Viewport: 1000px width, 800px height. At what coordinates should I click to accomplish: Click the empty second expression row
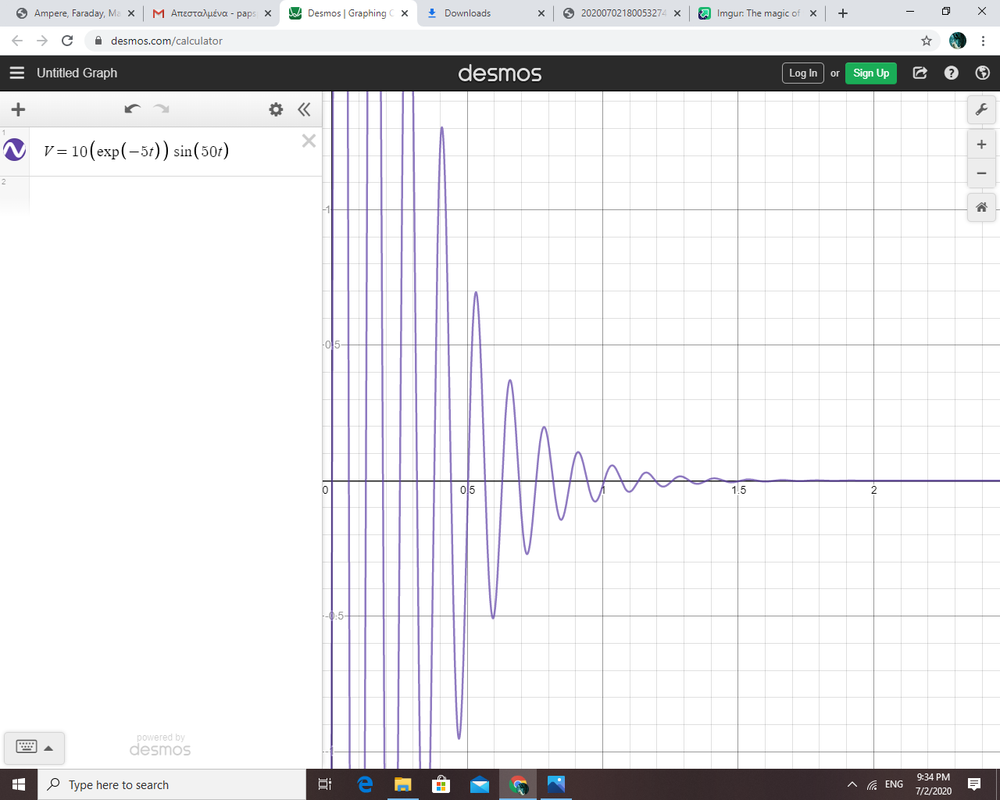[x=175, y=196]
